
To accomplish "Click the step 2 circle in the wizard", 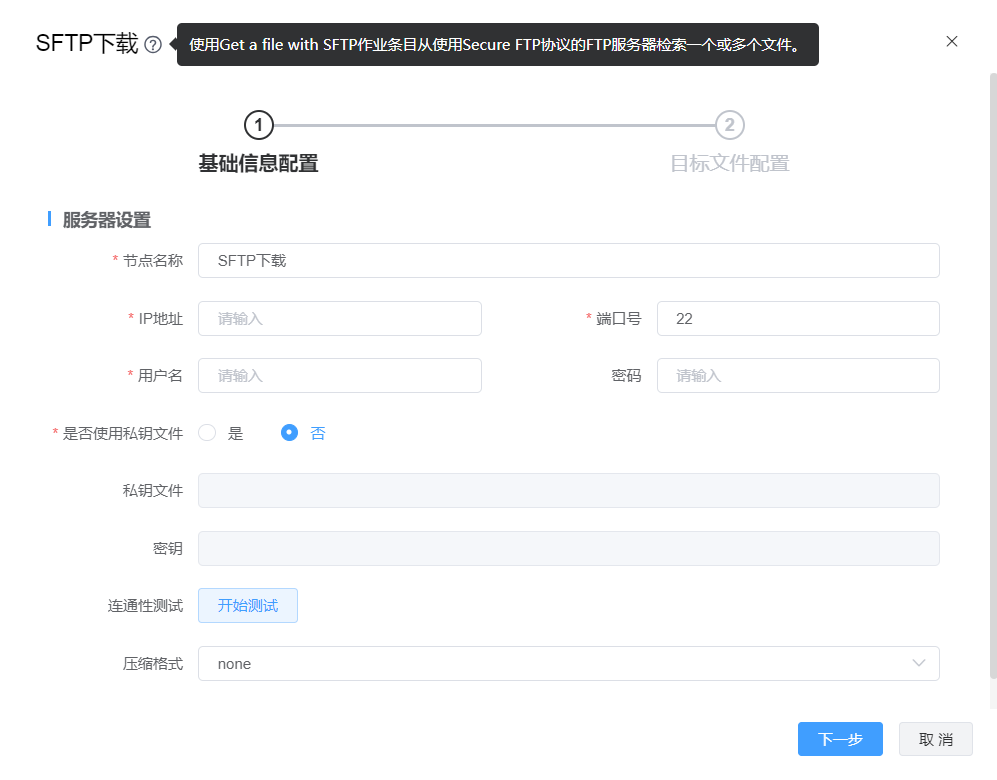I will click(730, 125).
